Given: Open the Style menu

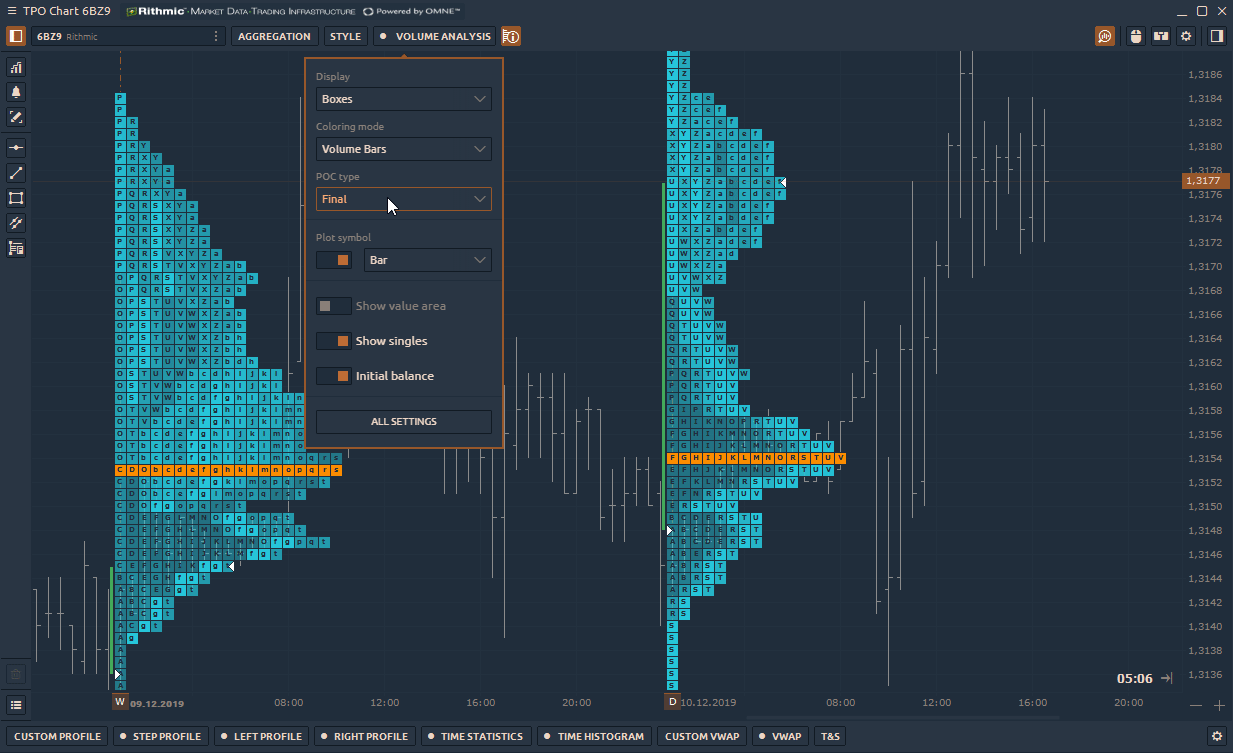Looking at the screenshot, I should point(345,36).
